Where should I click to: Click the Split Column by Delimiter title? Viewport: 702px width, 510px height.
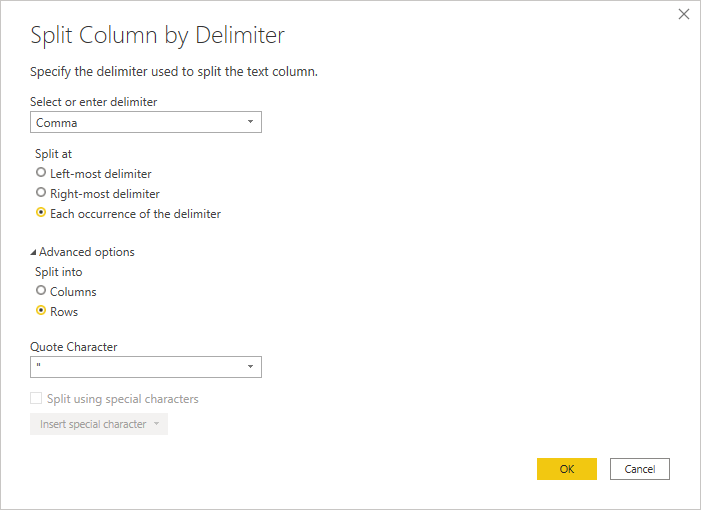157,36
